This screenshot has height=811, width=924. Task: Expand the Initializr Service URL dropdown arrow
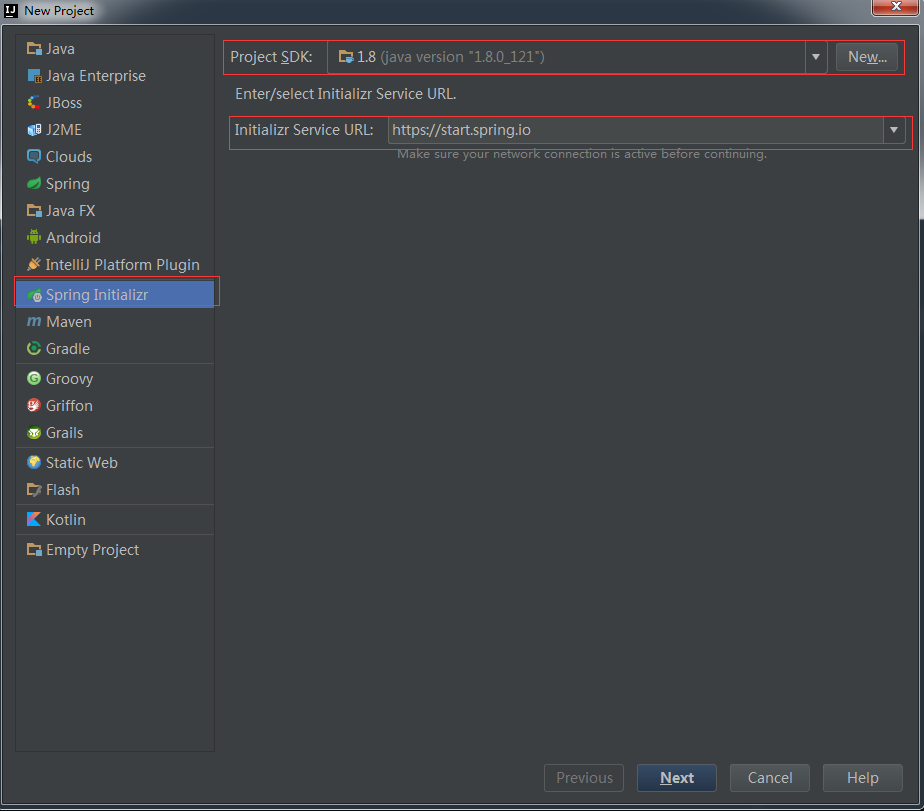coord(894,130)
